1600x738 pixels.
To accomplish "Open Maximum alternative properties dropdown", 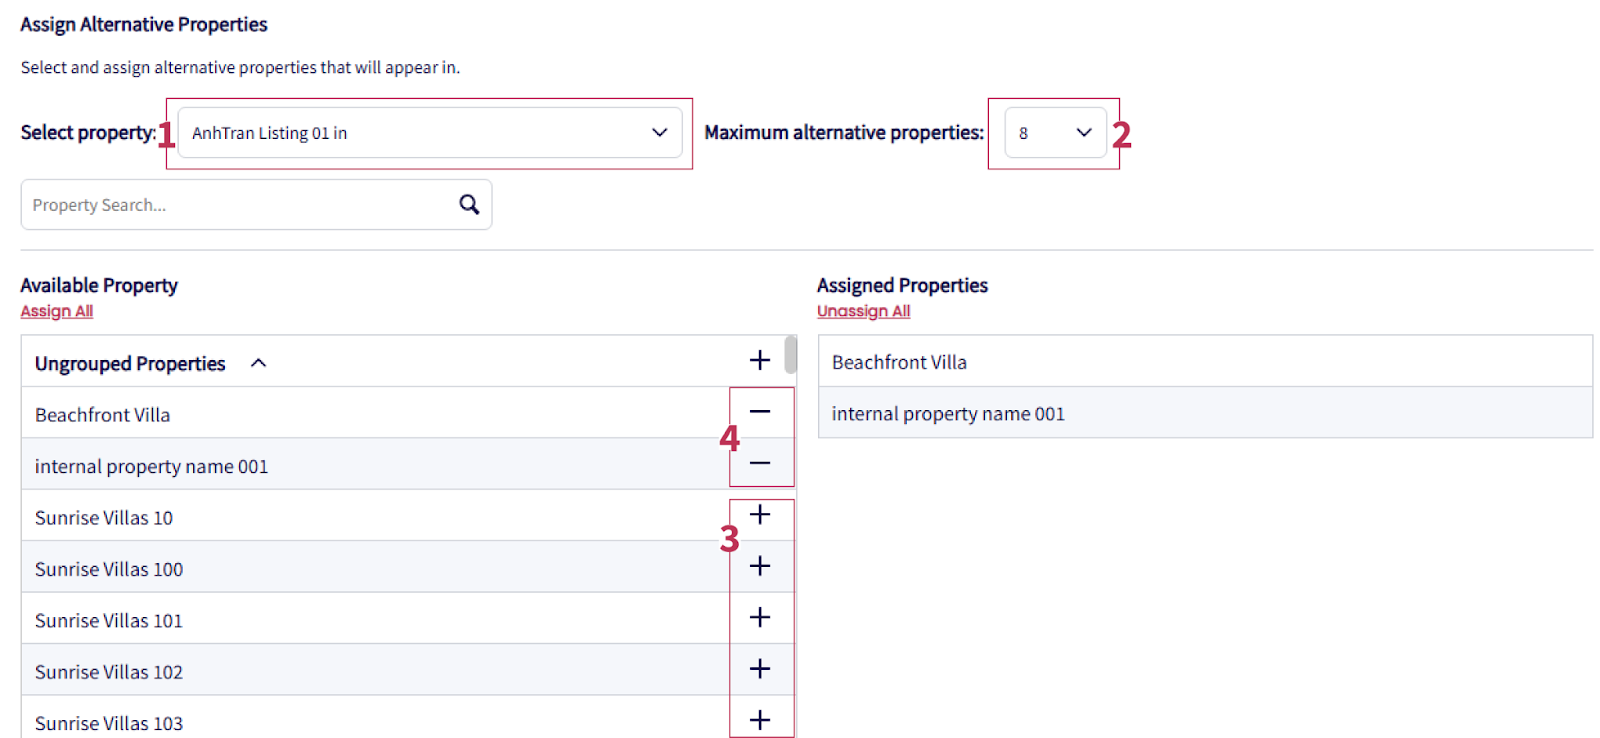I will tap(1055, 133).
